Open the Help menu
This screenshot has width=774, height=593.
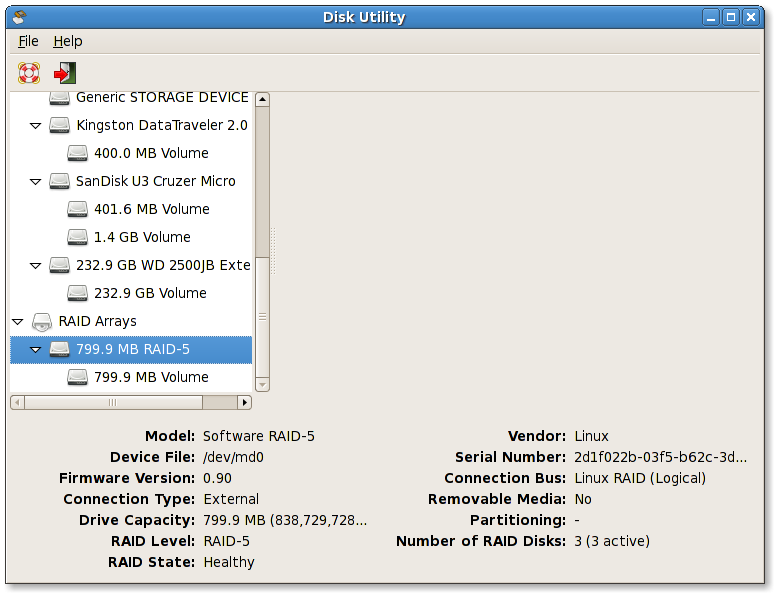pyautogui.click(x=68, y=41)
